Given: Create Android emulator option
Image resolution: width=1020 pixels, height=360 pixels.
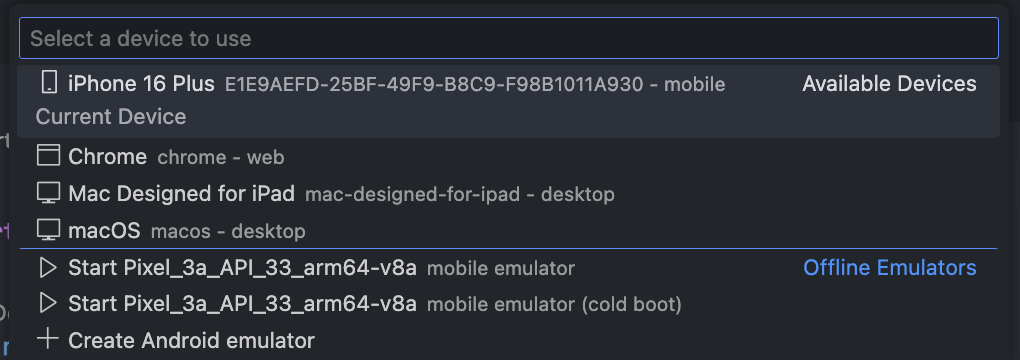Looking at the screenshot, I should [509, 340].
